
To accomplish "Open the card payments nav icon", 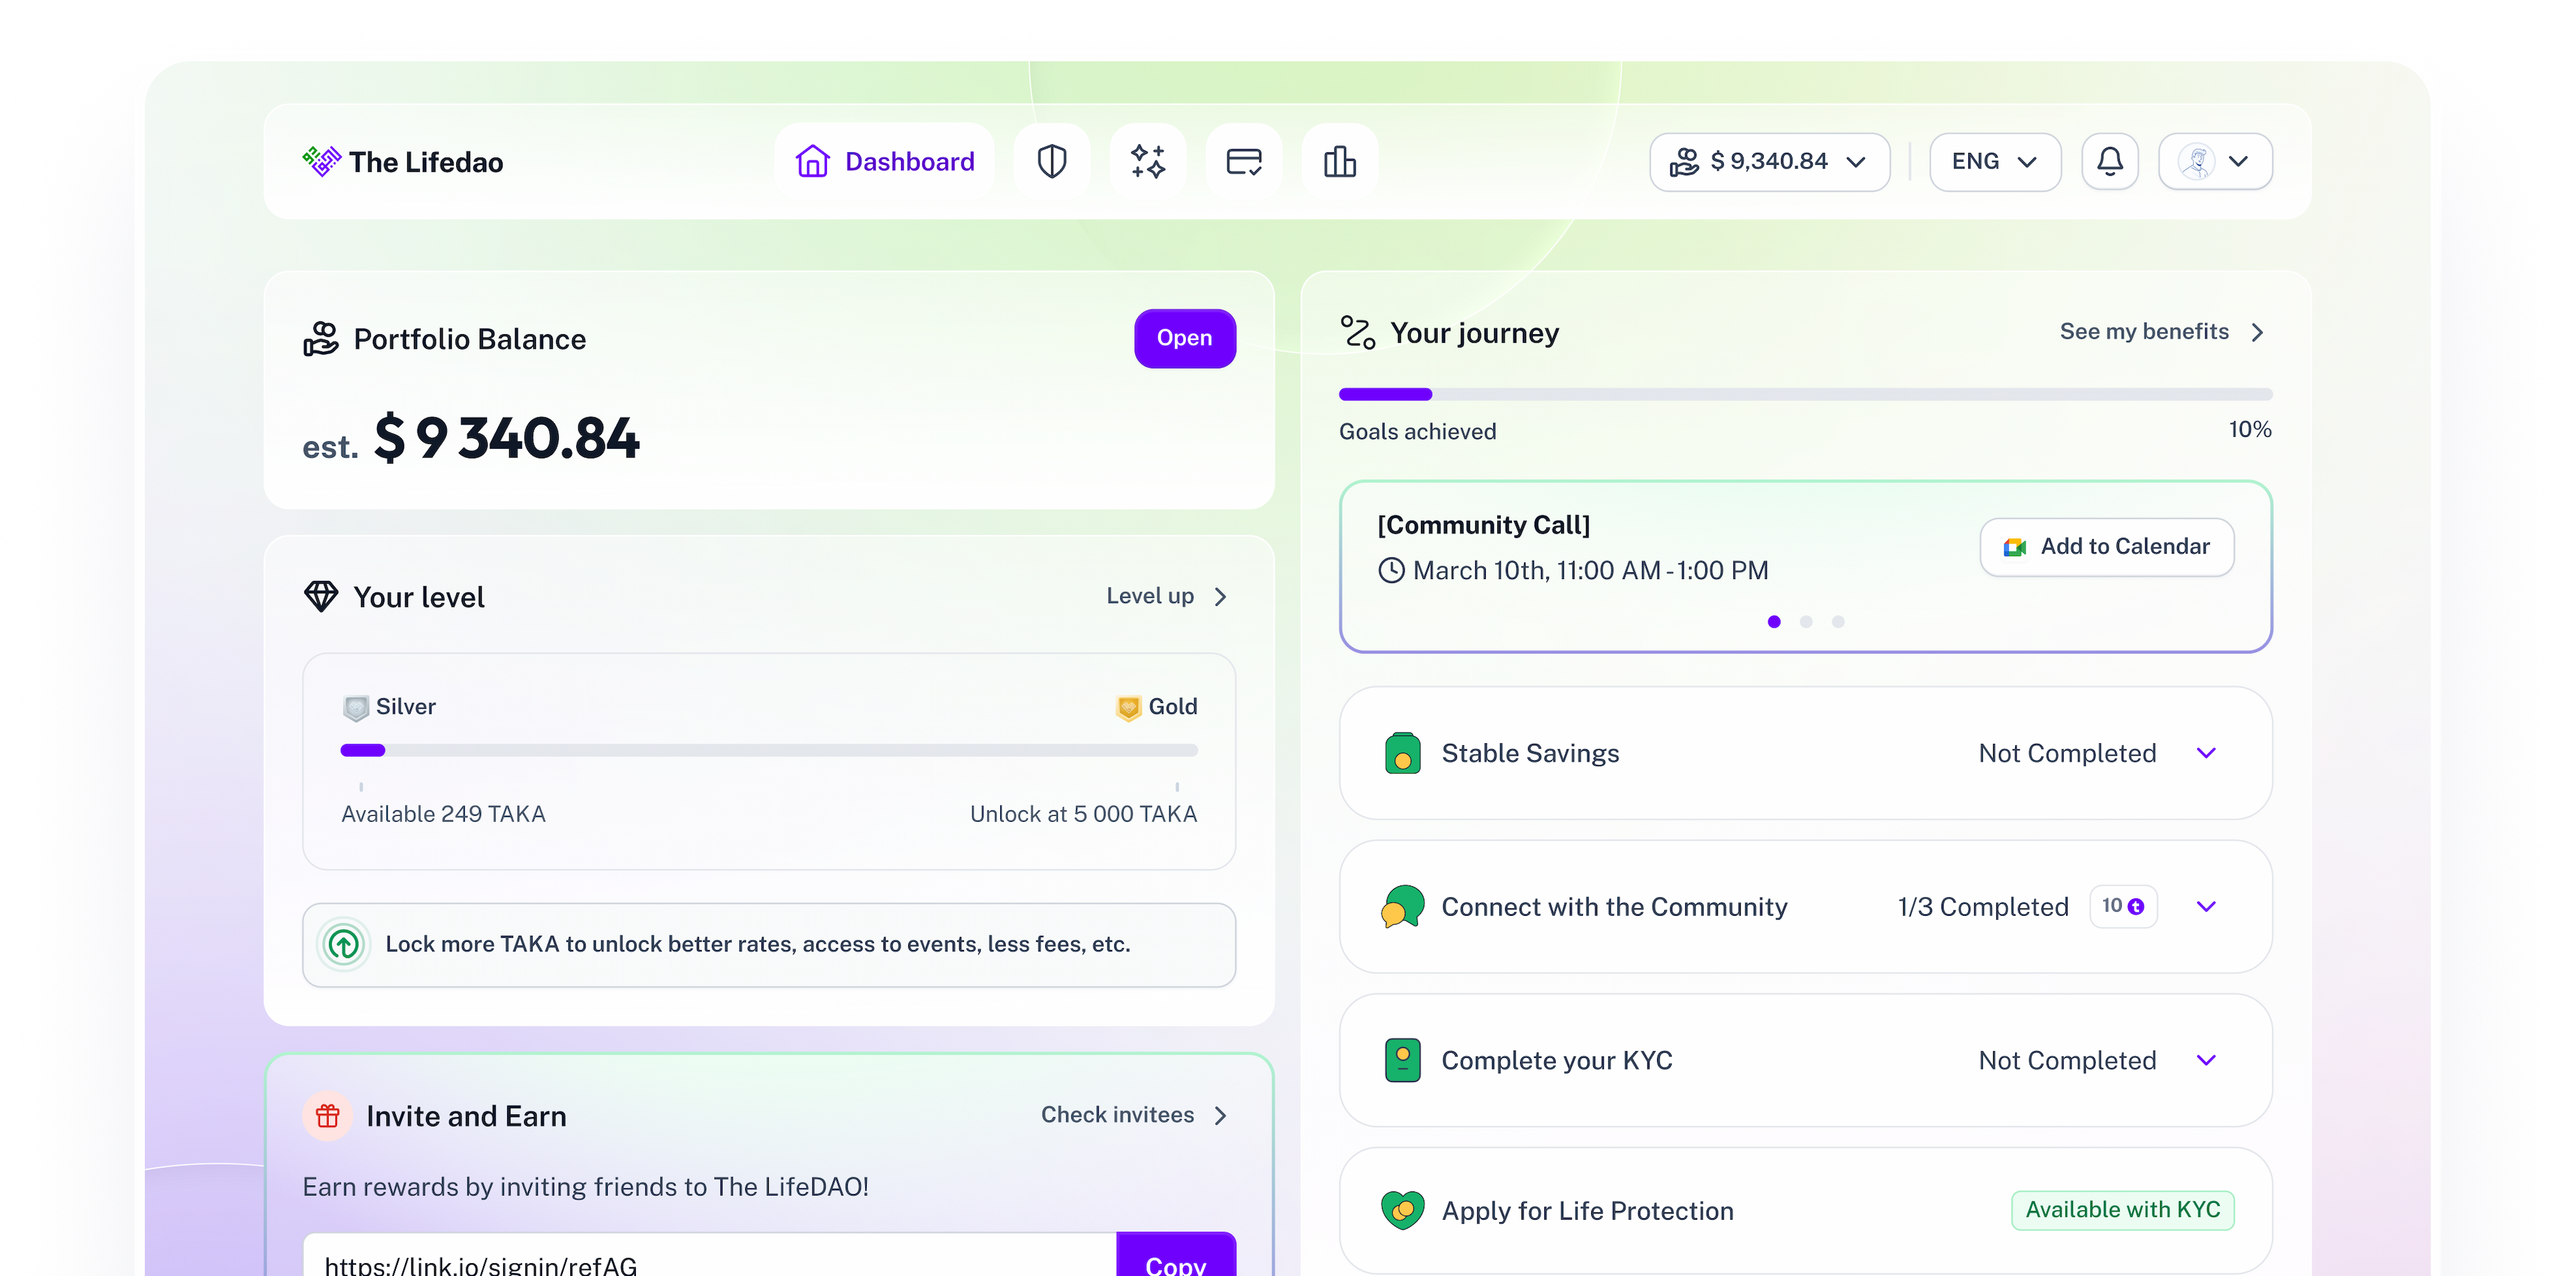I will pos(1243,161).
